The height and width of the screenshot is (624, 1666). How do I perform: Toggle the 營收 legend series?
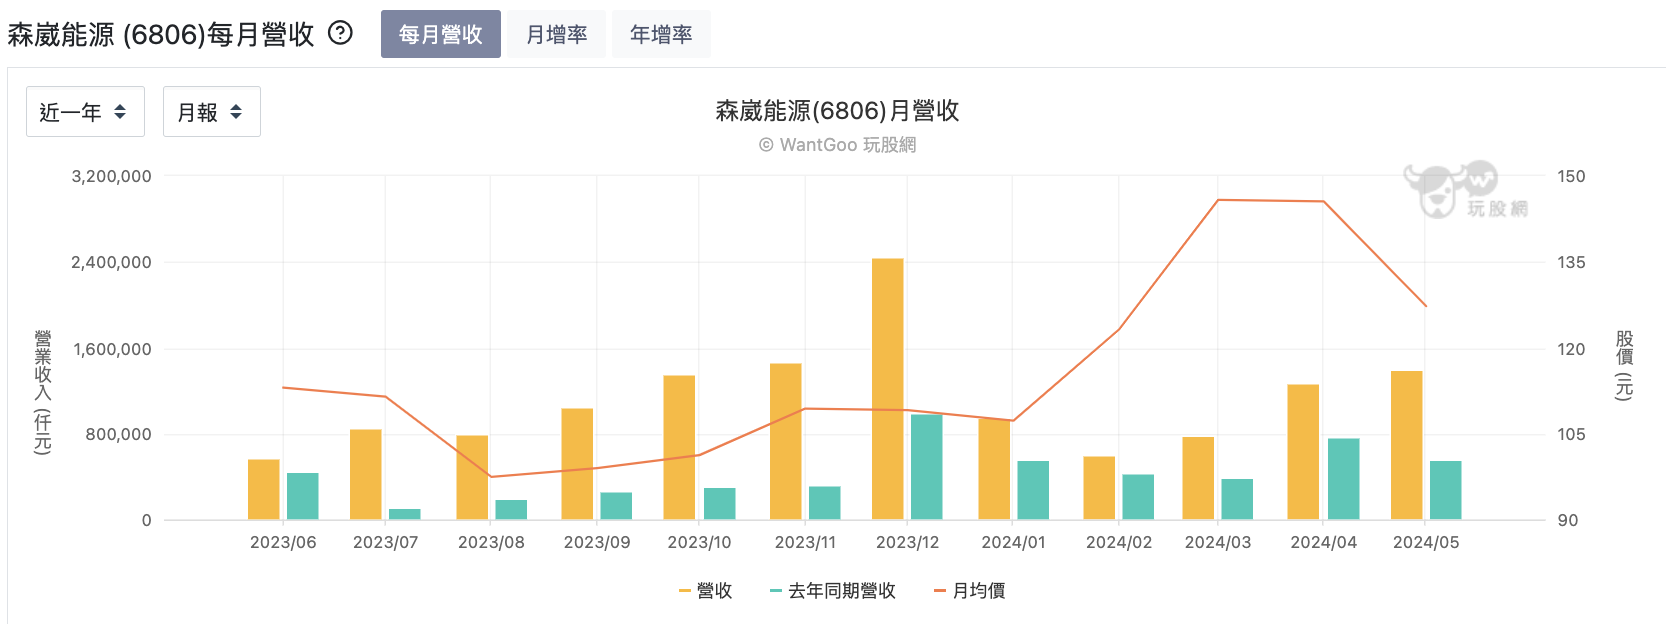pos(706,591)
